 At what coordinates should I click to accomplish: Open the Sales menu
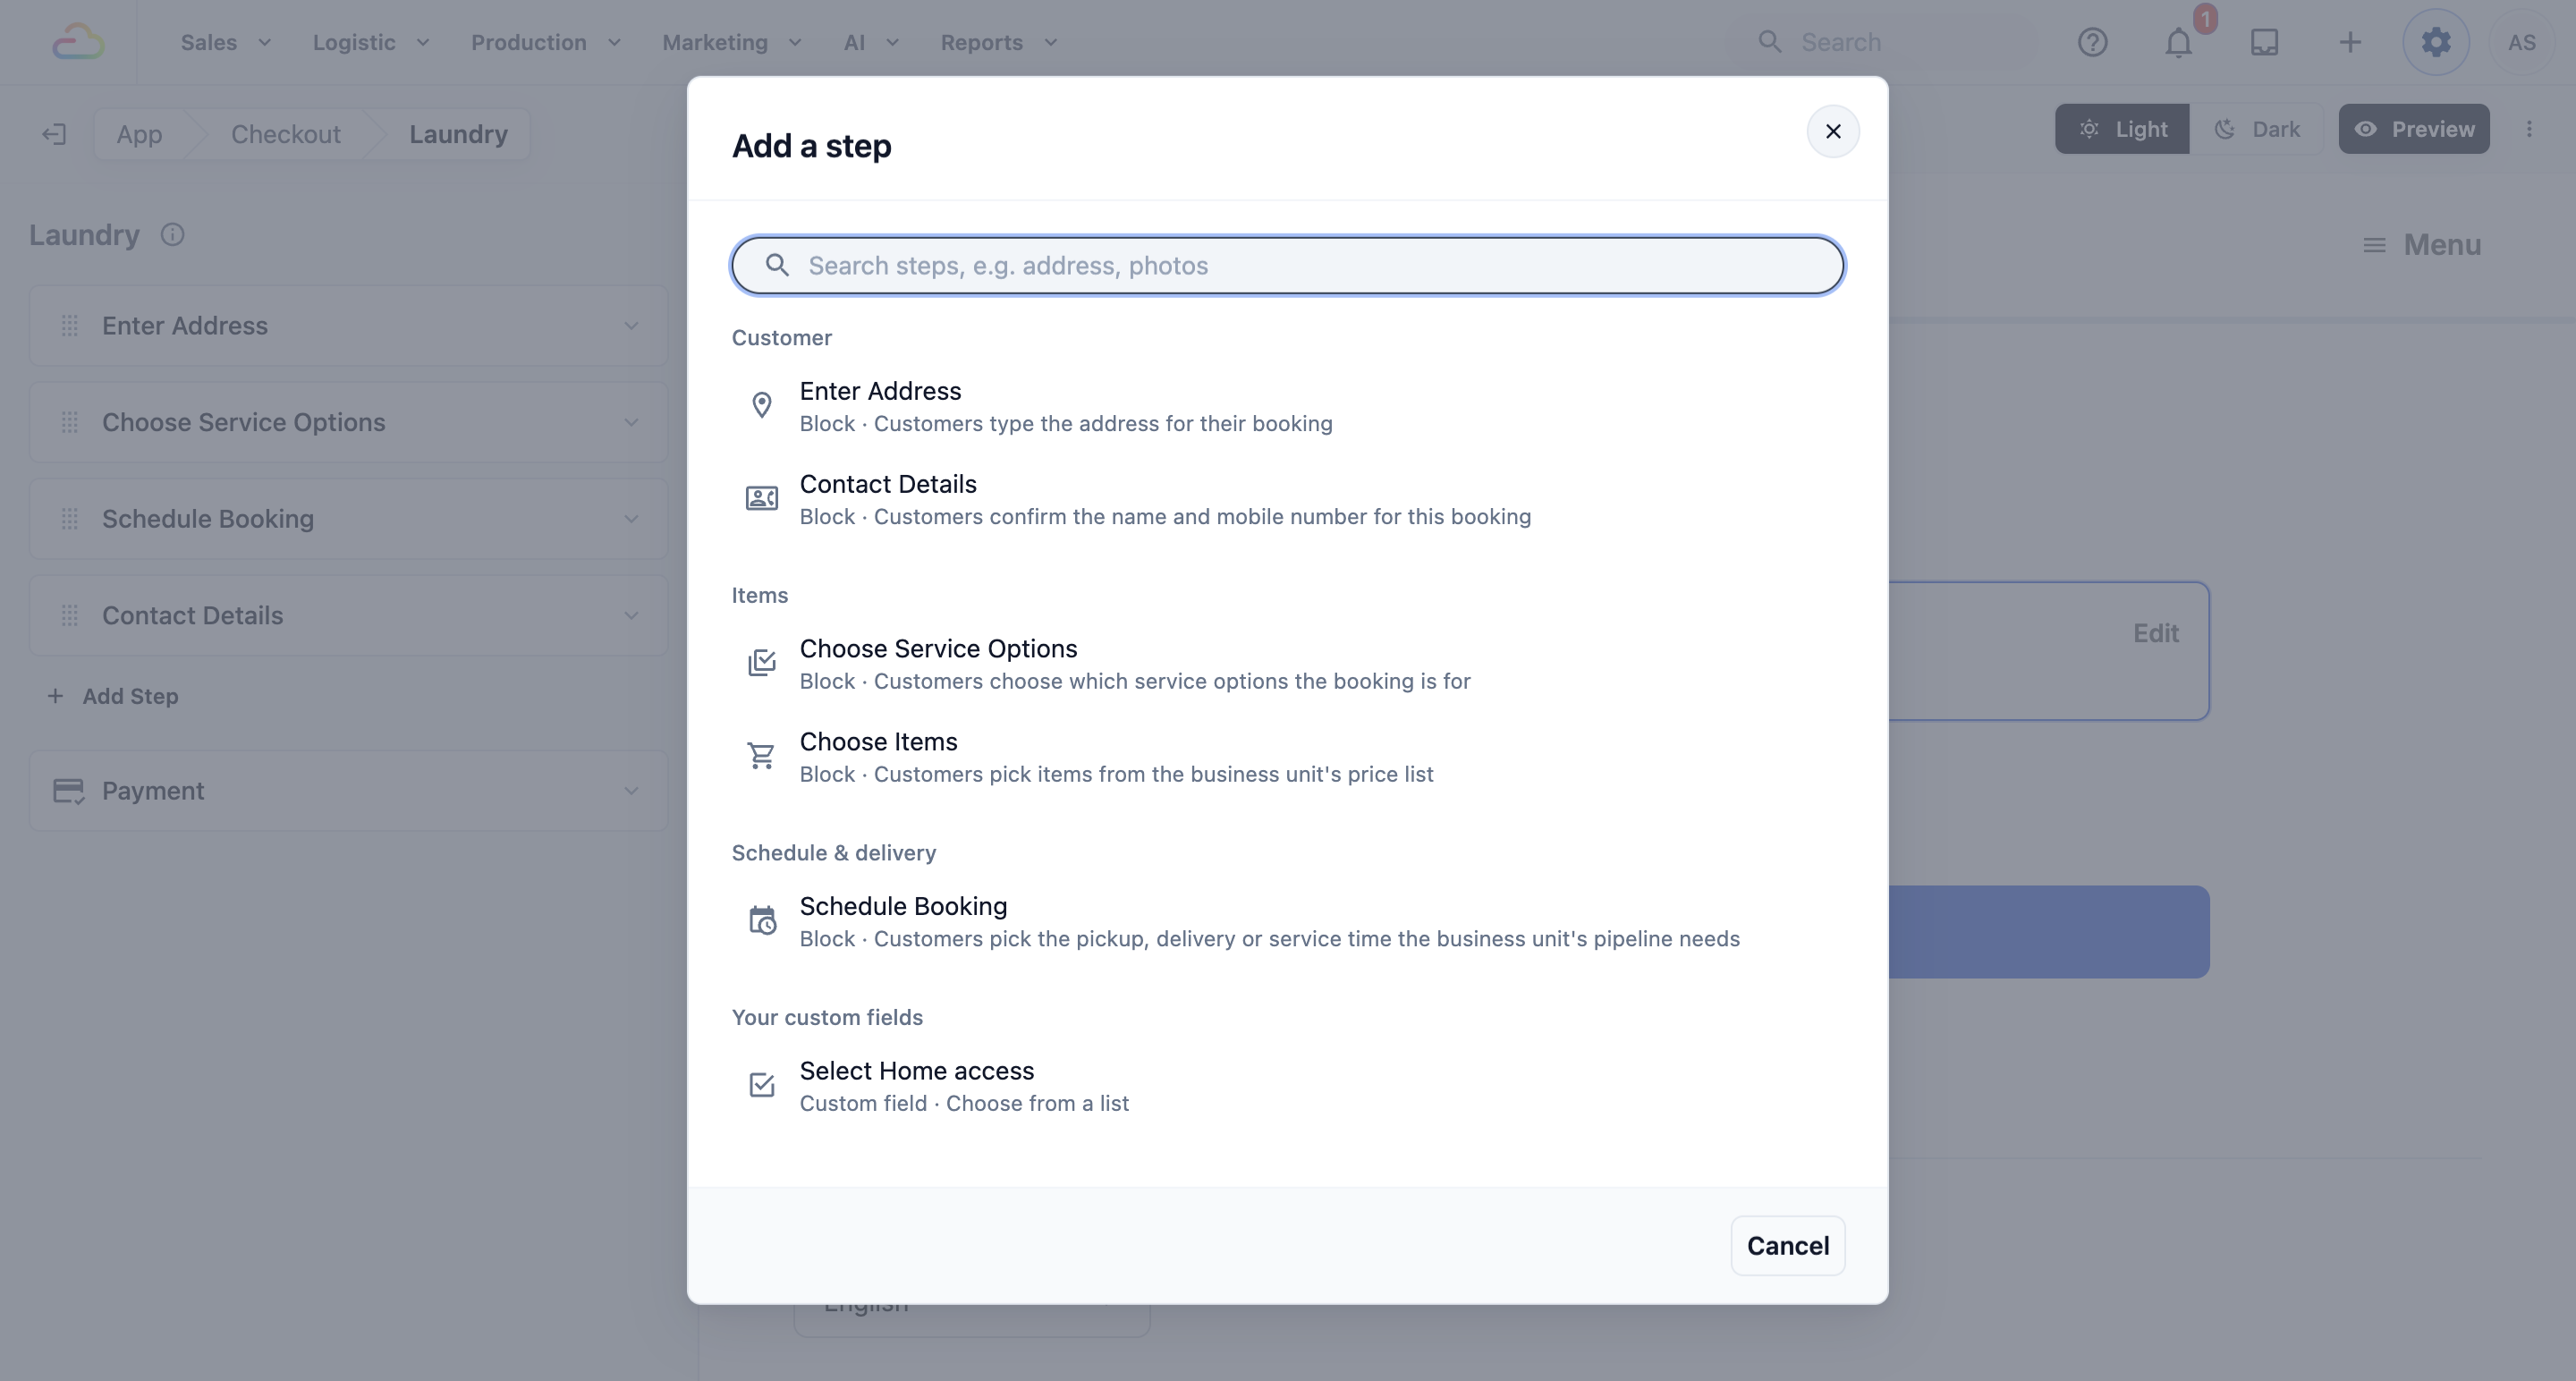226,42
